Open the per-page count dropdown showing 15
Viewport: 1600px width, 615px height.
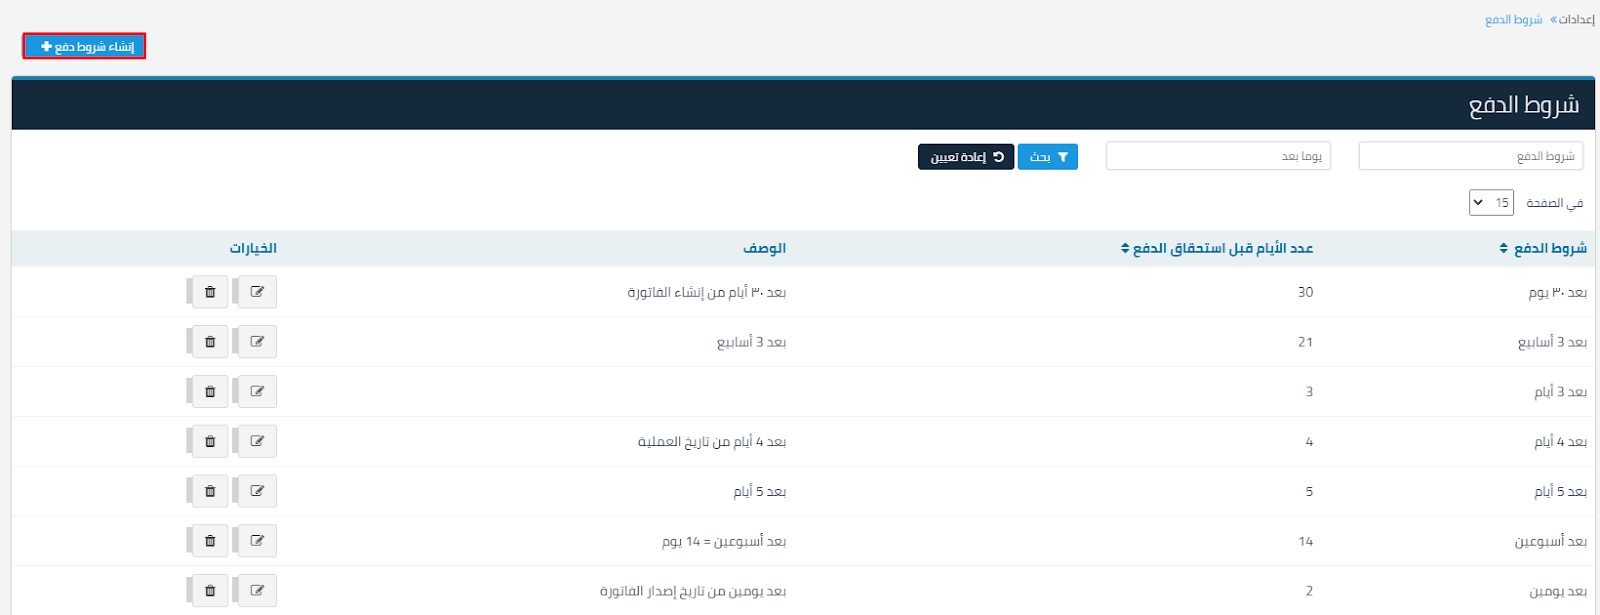[x=1490, y=203]
